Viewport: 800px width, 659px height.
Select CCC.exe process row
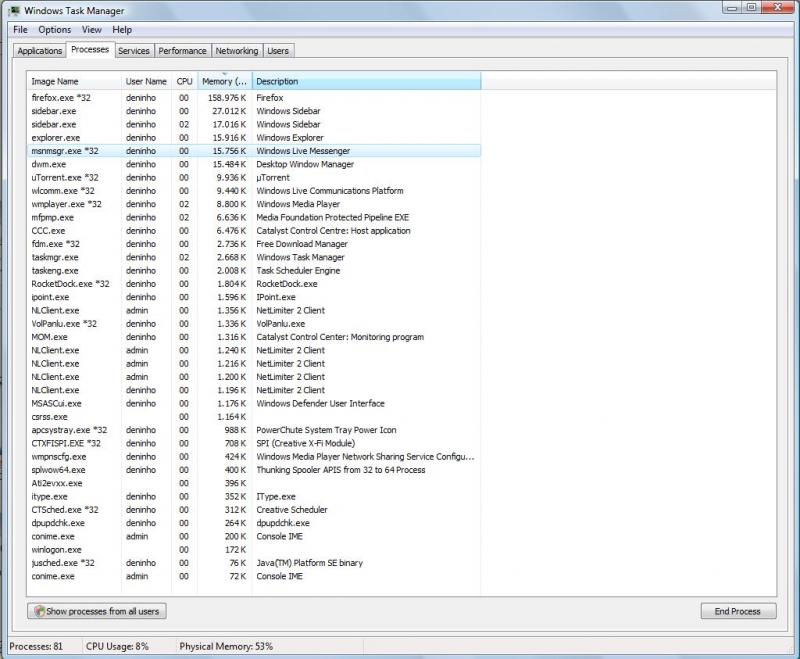click(254, 231)
